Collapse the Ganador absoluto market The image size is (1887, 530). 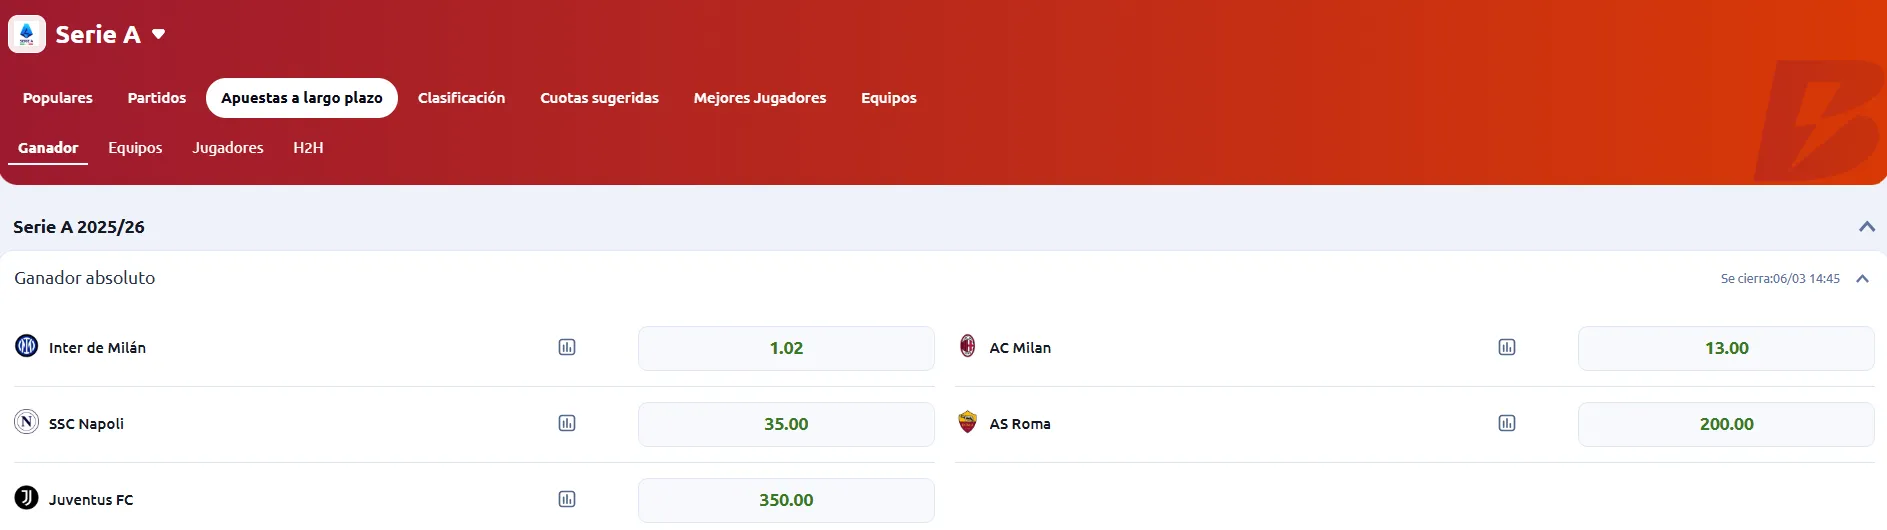click(1862, 279)
